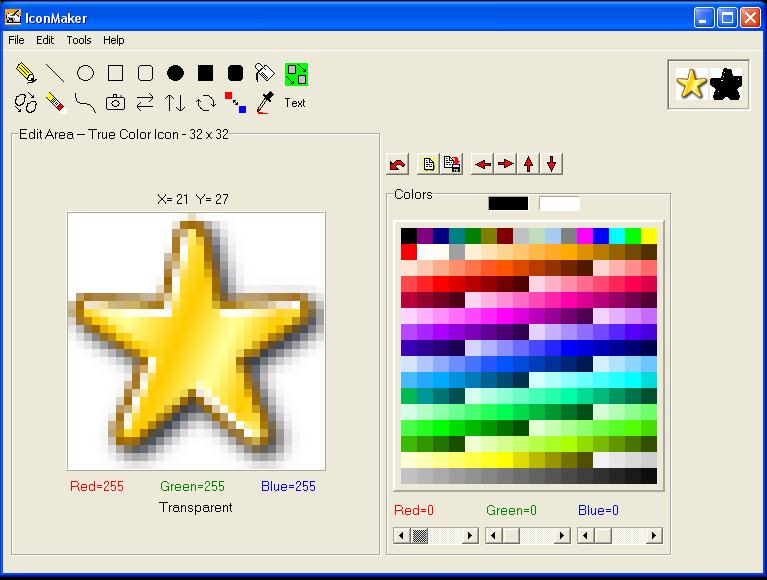This screenshot has height=580, width=767.
Task: Maximize the IconMaker window
Action: [727, 18]
